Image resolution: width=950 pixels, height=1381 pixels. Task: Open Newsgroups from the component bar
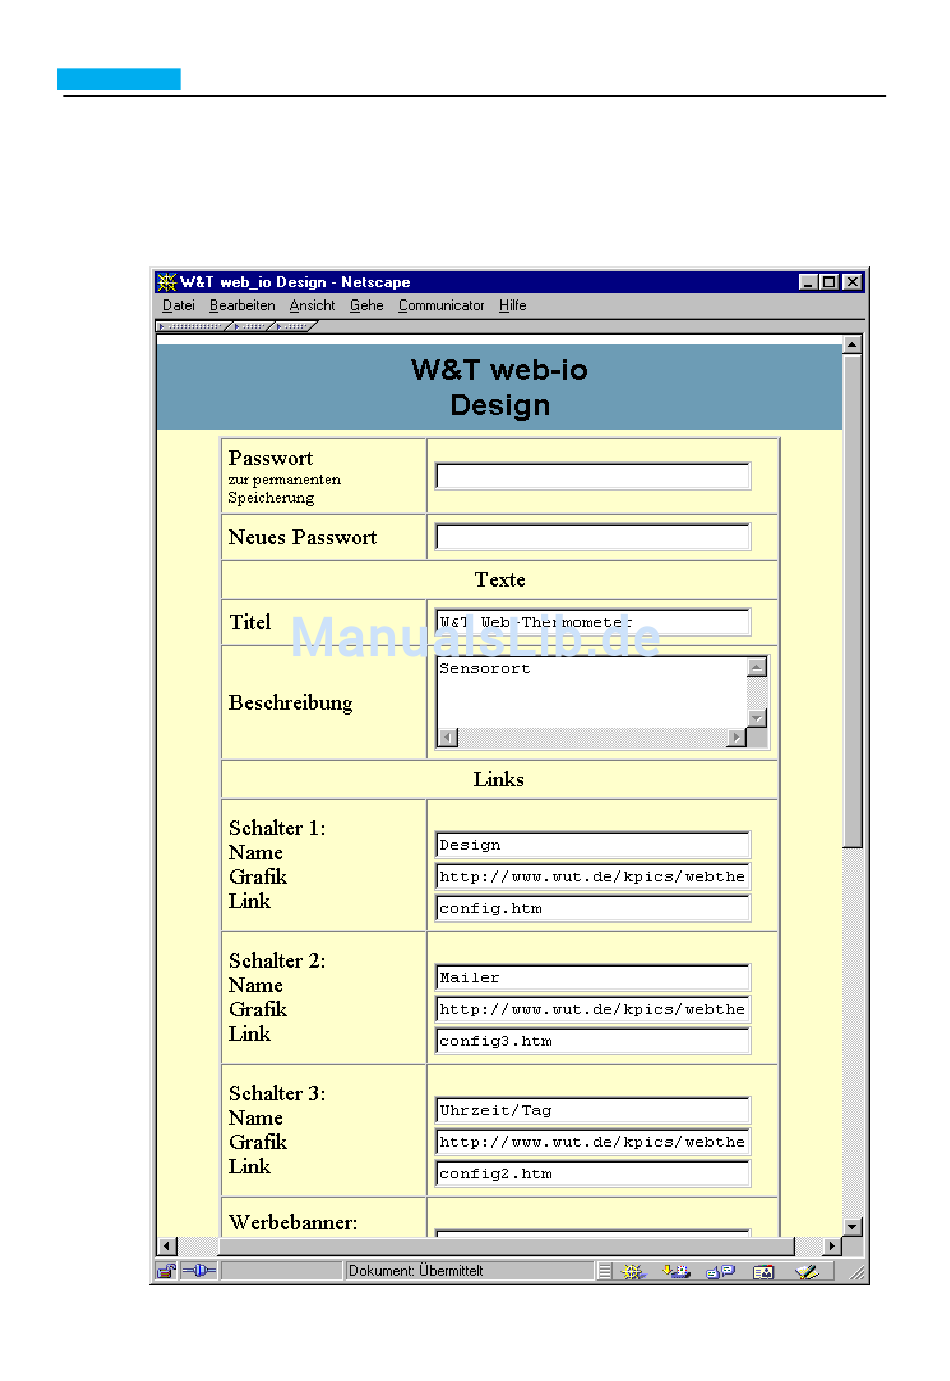720,1272
